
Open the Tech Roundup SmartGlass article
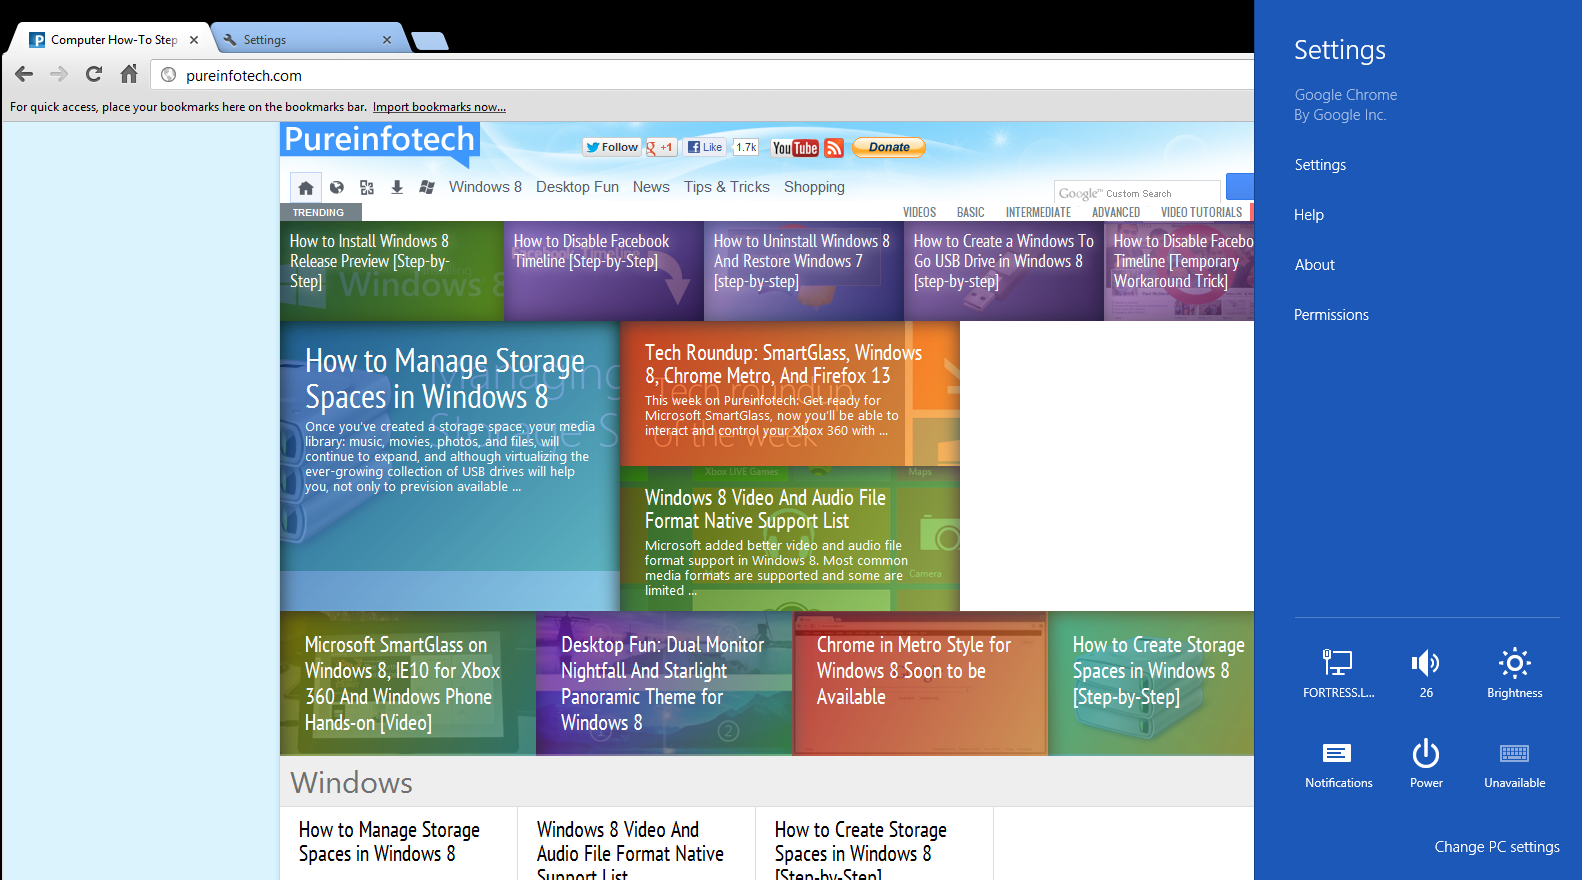click(790, 393)
